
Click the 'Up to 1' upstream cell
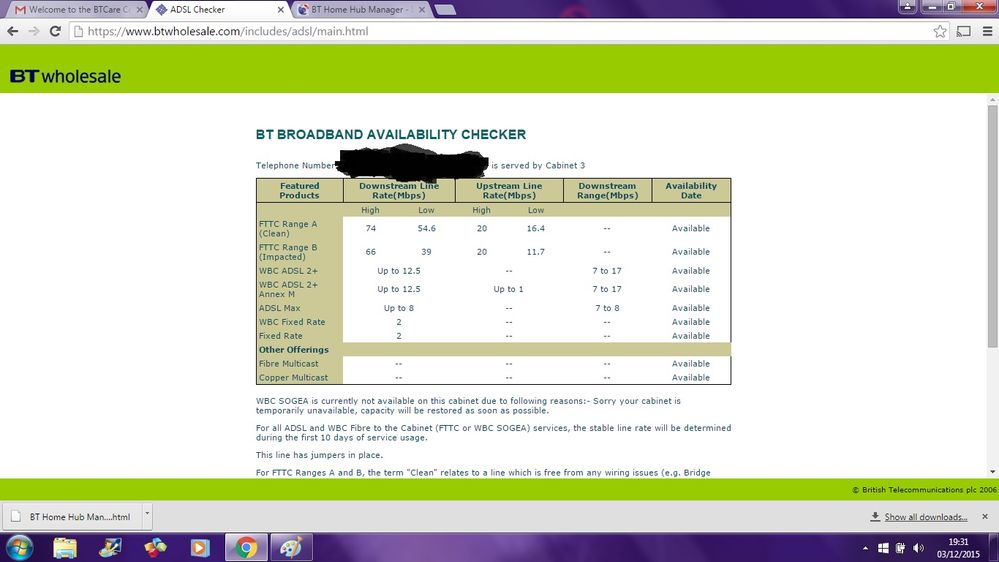point(508,289)
